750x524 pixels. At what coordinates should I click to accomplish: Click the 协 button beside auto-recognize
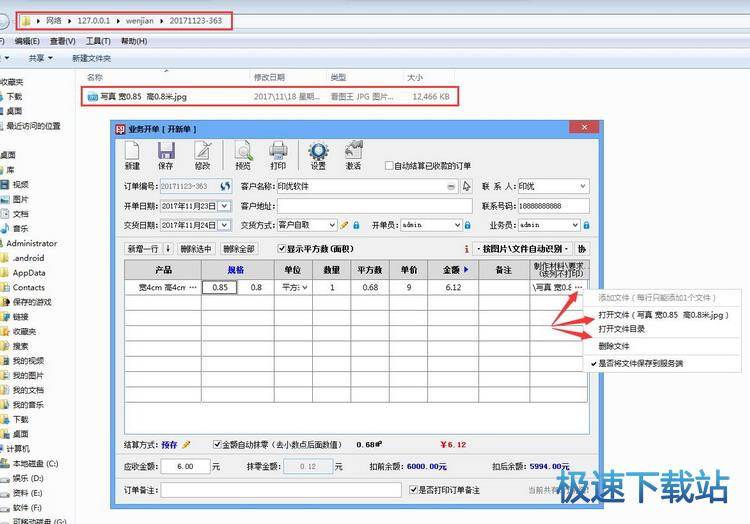pyautogui.click(x=582, y=249)
